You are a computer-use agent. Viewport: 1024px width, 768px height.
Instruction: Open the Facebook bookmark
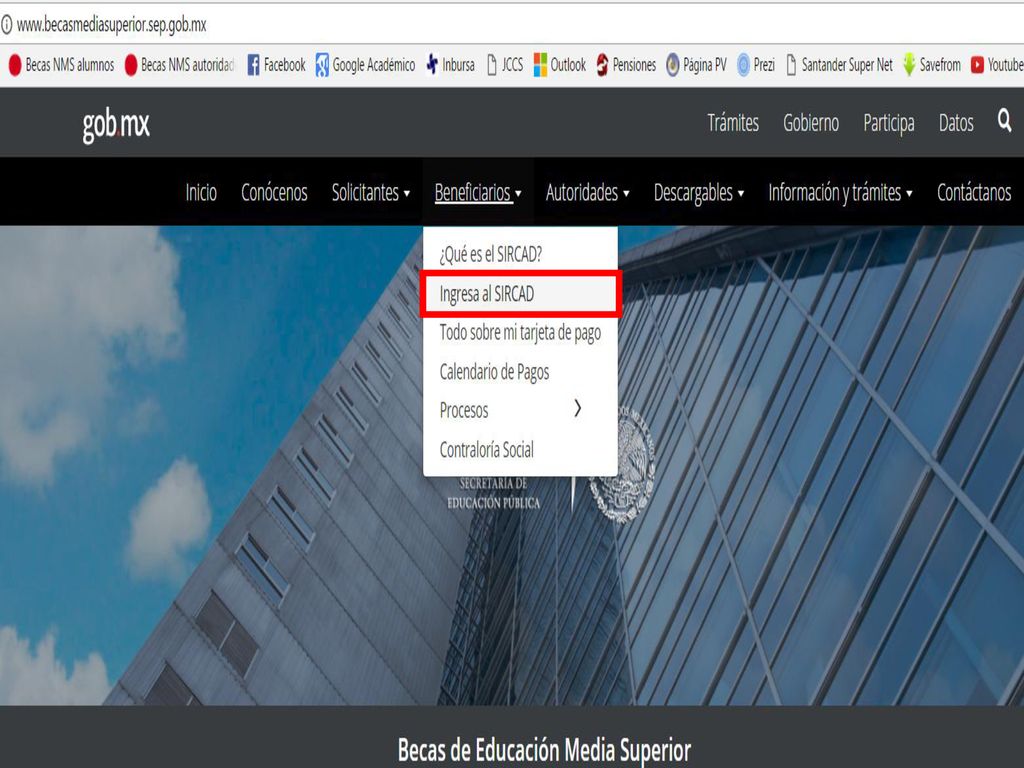276,65
